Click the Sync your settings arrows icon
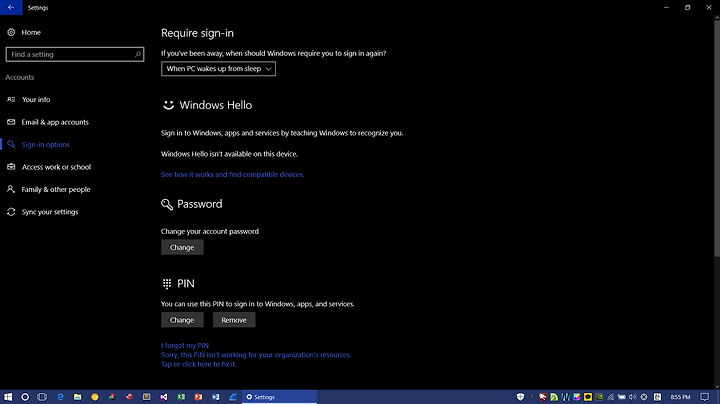Viewport: 720px width, 404px height. tap(11, 212)
